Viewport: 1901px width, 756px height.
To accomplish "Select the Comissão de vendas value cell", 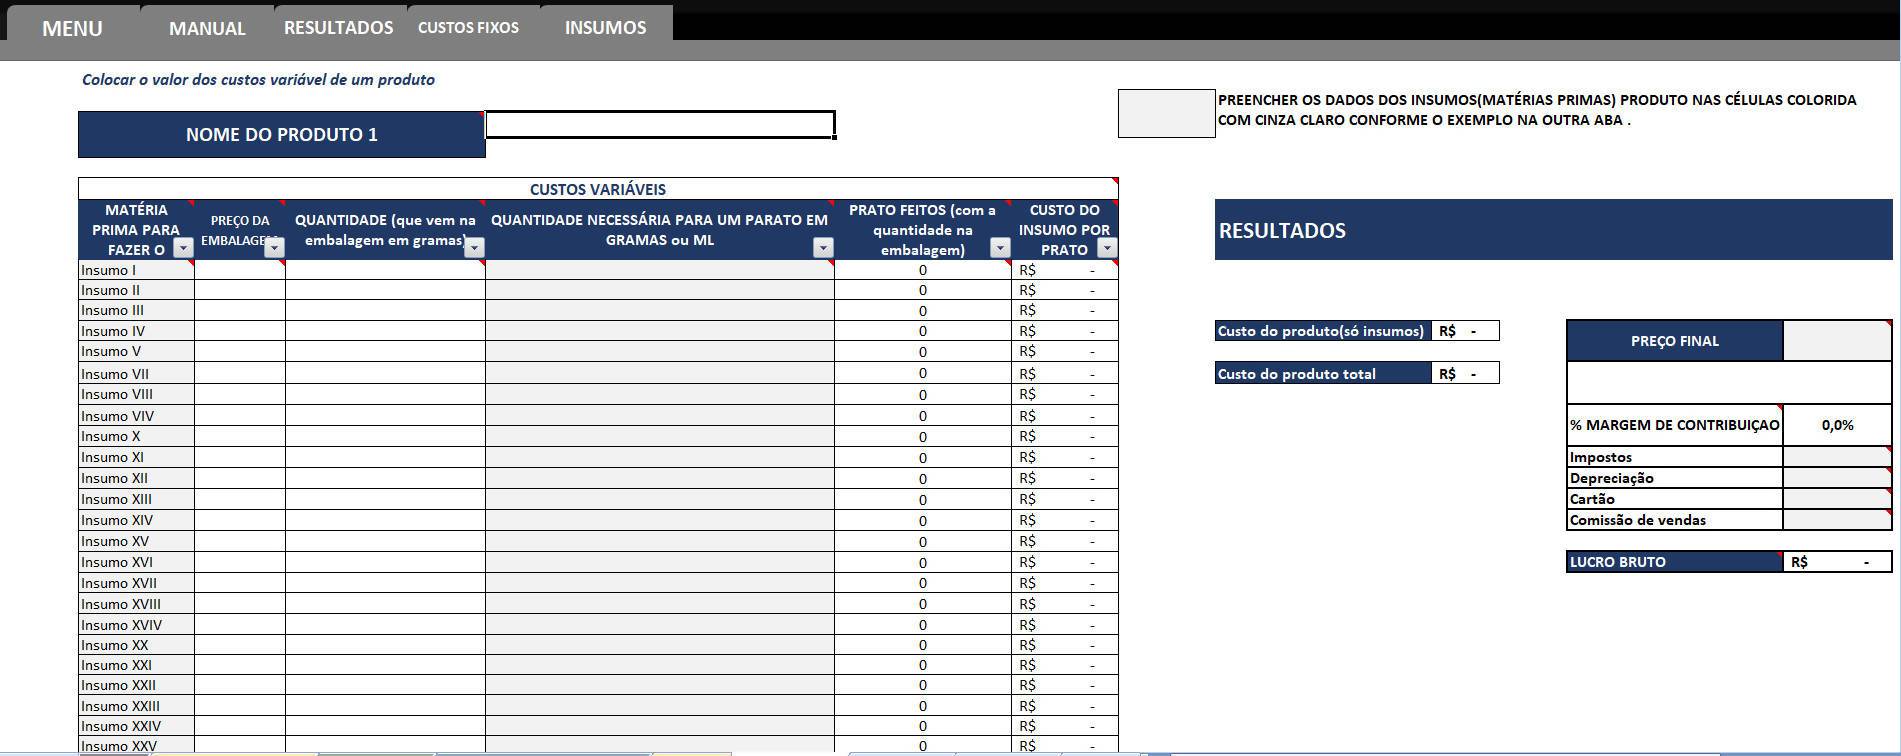I will [1836, 520].
